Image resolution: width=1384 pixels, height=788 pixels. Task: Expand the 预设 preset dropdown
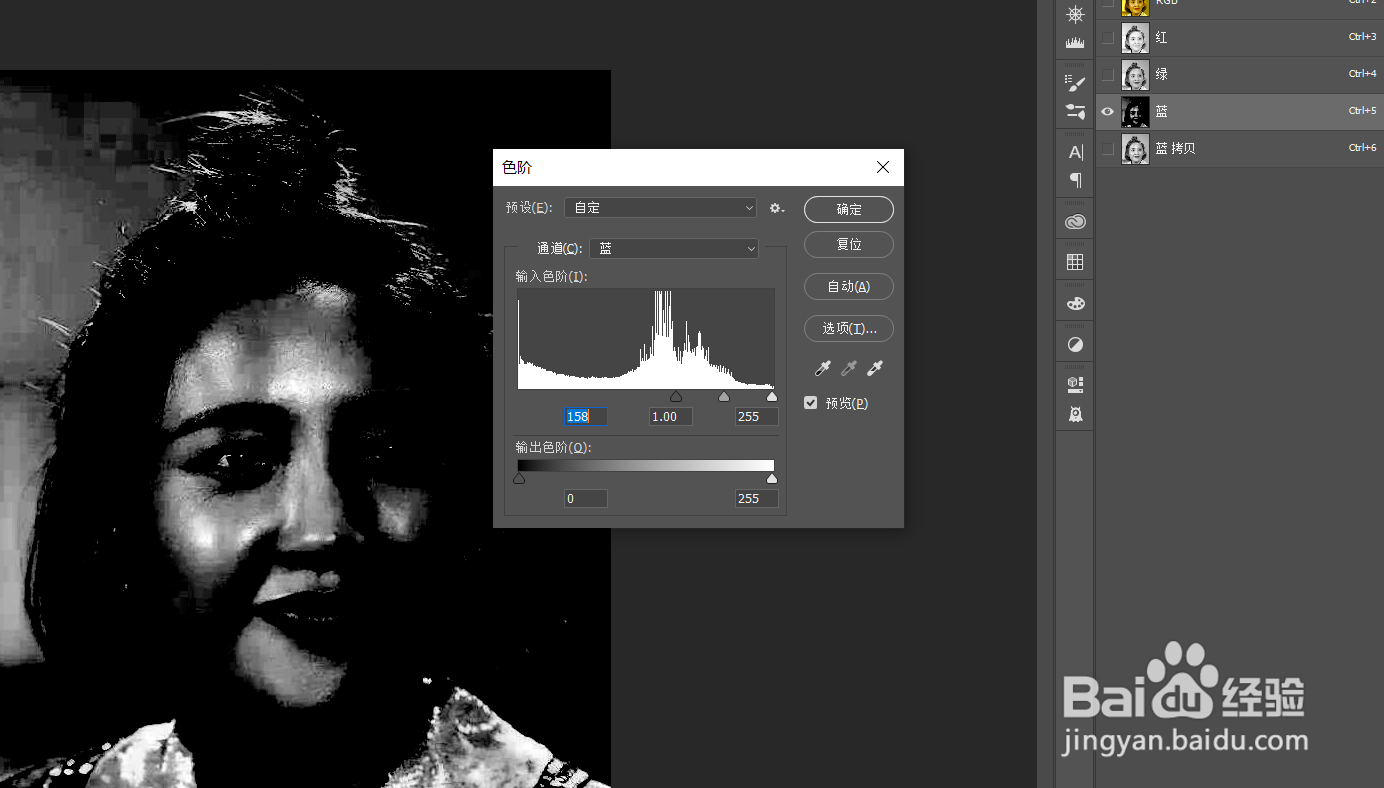point(661,207)
